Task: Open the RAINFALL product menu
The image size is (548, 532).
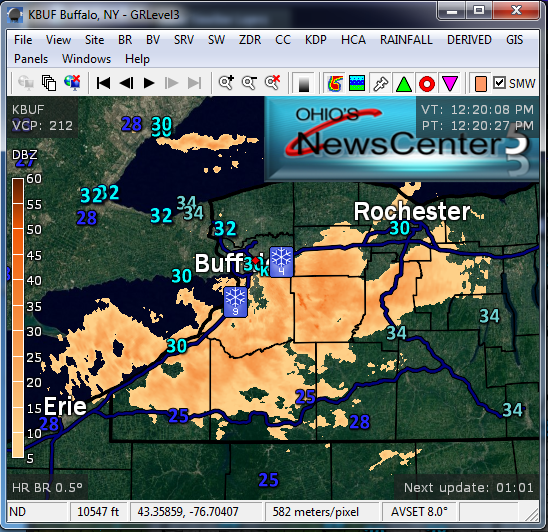Action: [x=406, y=40]
